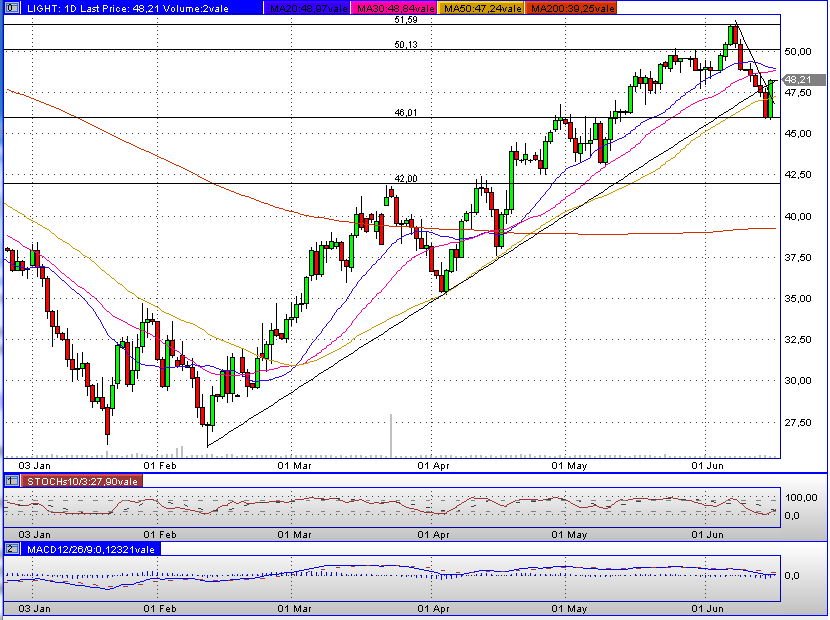Viewport: 830px width, 620px height.
Task: Click the 30,00 price axis label
Action: pyautogui.click(x=798, y=381)
